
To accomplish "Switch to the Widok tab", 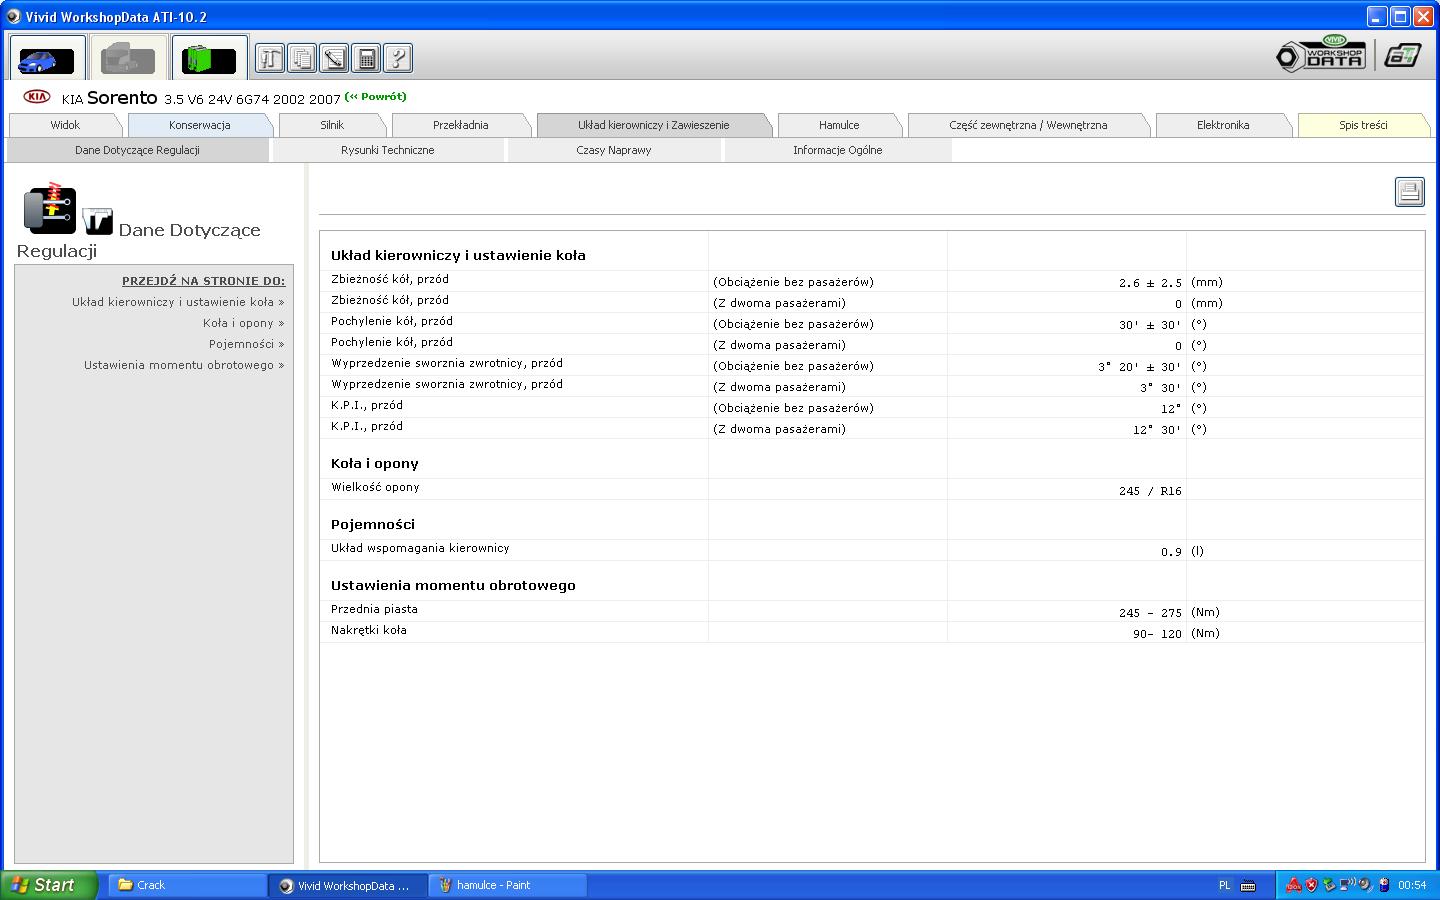I will [x=65, y=125].
